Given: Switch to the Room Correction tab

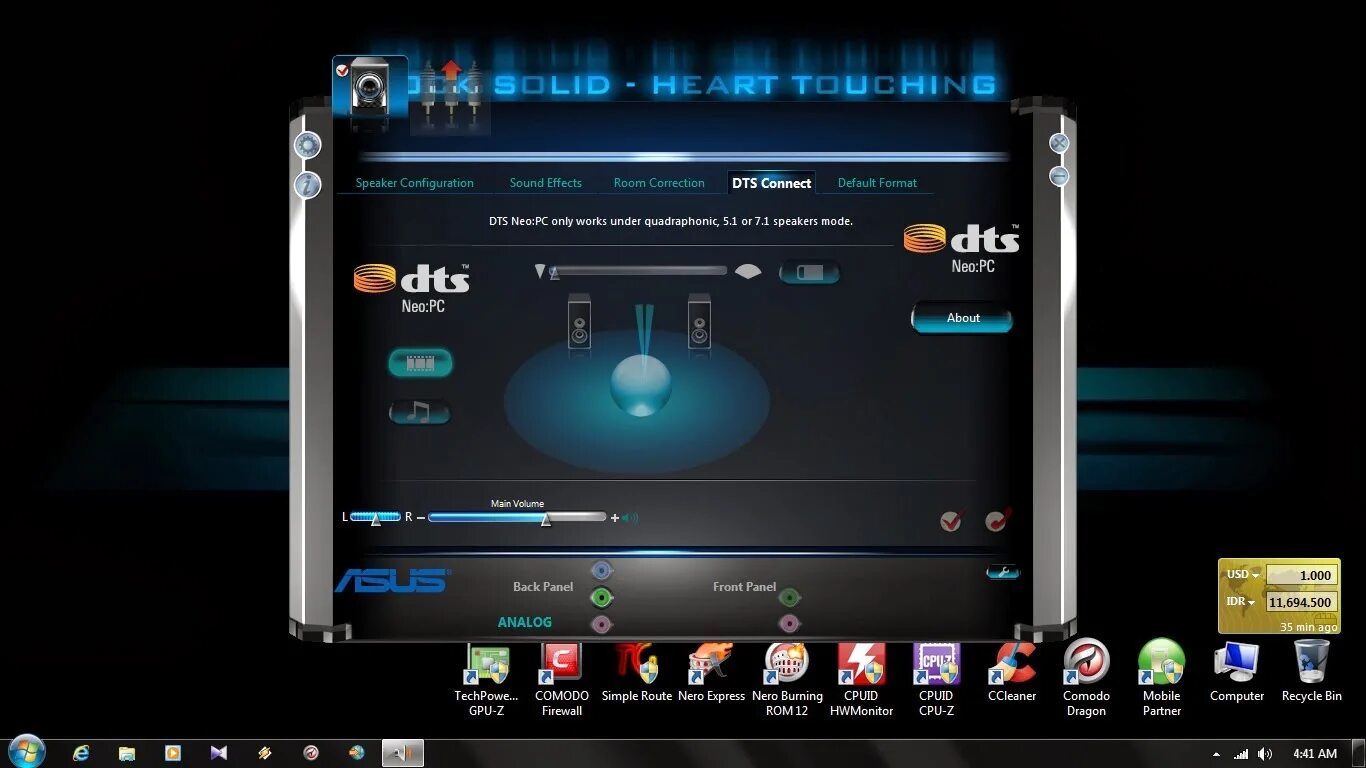Looking at the screenshot, I should pos(659,183).
